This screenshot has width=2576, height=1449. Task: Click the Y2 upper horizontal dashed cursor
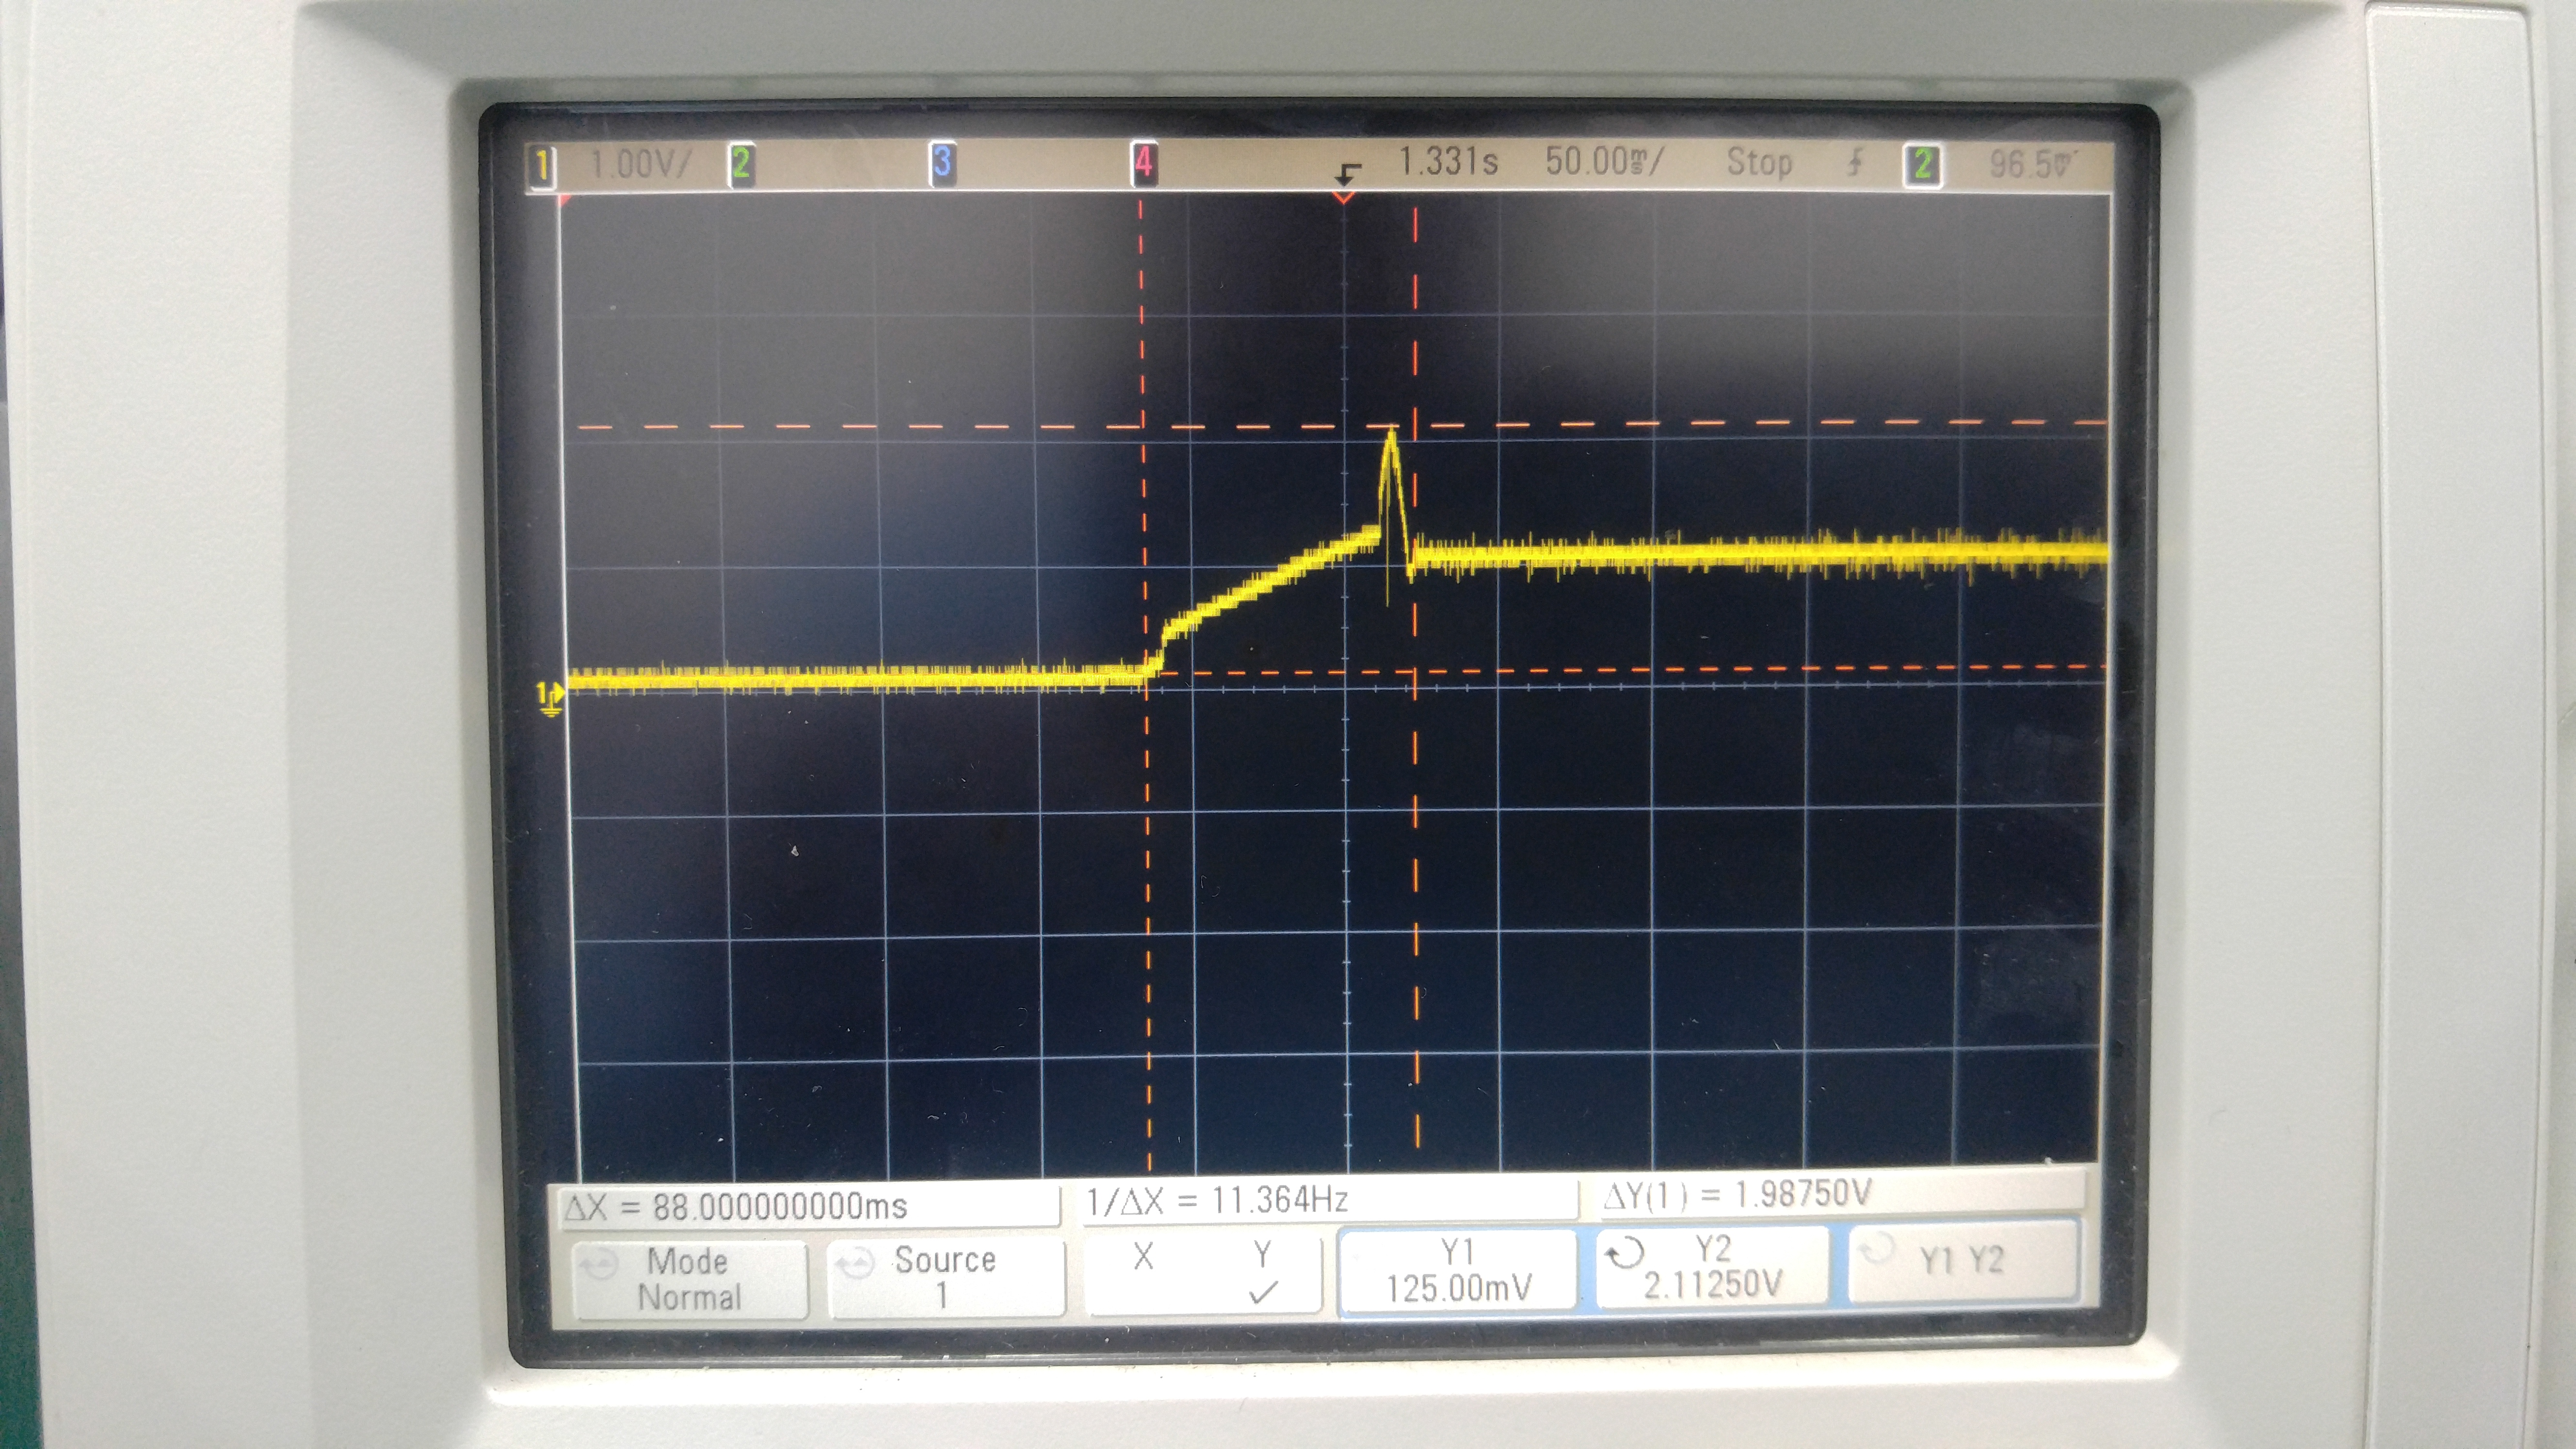(x=1344, y=426)
